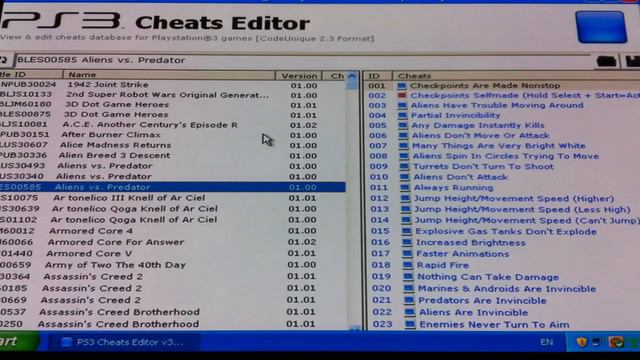Click the scroll up arrow of game list
Image resolution: width=640 pixels, height=360 pixels.
[x=352, y=76]
